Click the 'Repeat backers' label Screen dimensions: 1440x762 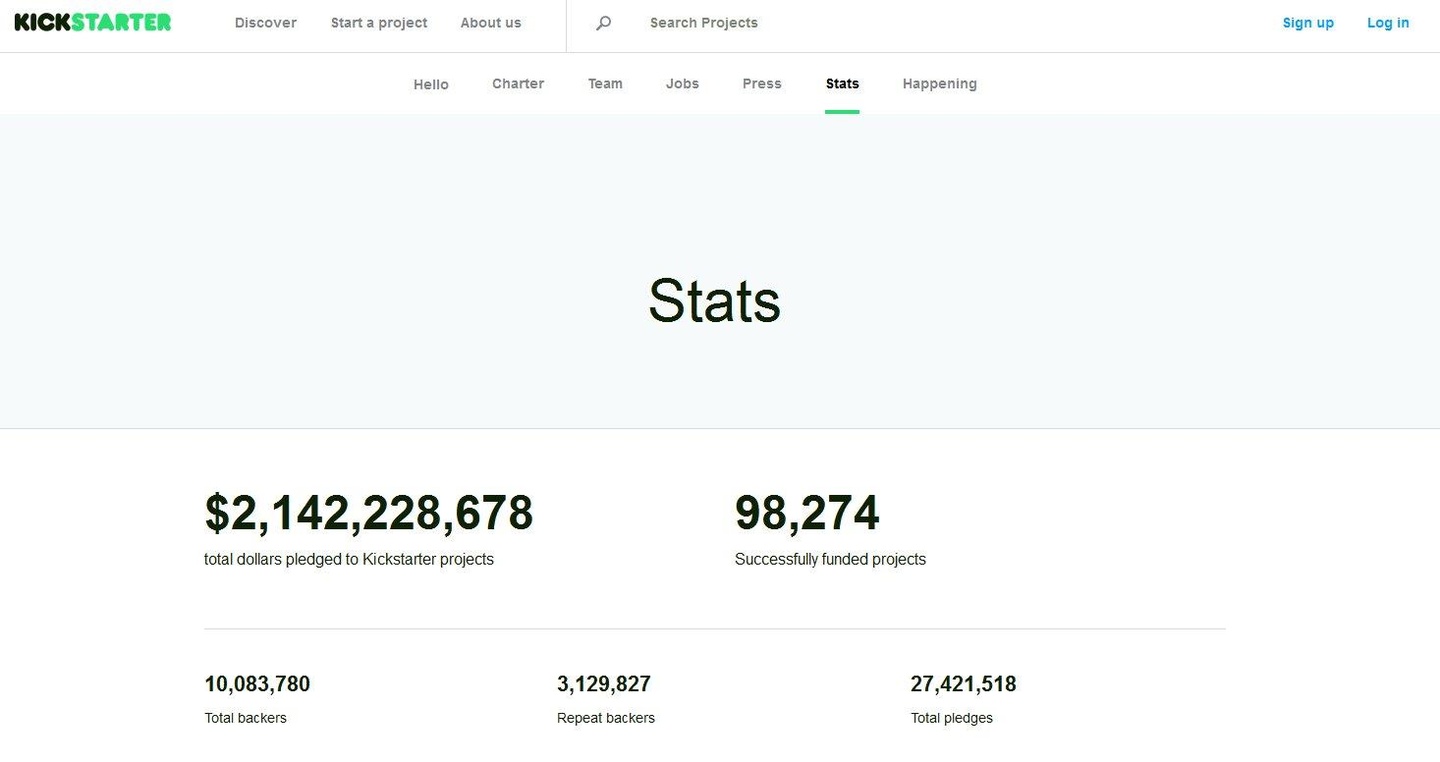pyautogui.click(x=606, y=718)
